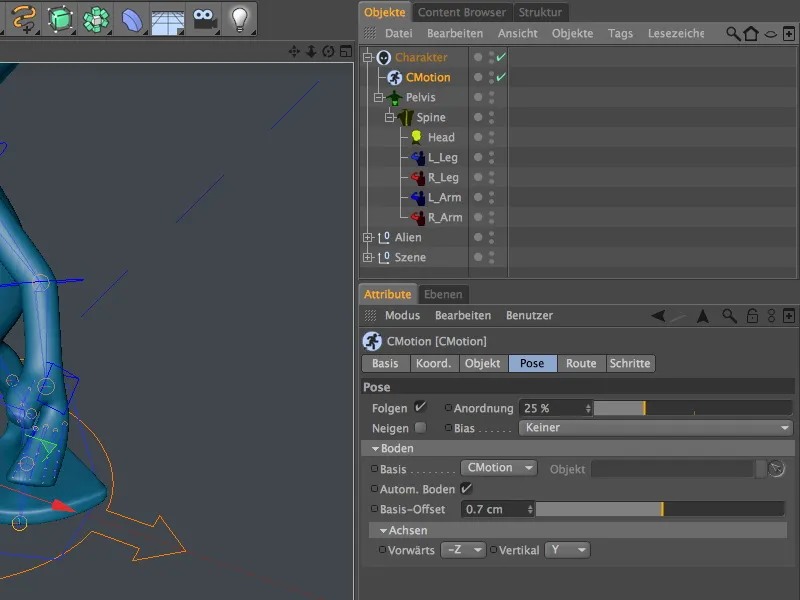Click the Basis-Offset value field
The width and height of the screenshot is (800, 600).
pyautogui.click(x=497, y=509)
